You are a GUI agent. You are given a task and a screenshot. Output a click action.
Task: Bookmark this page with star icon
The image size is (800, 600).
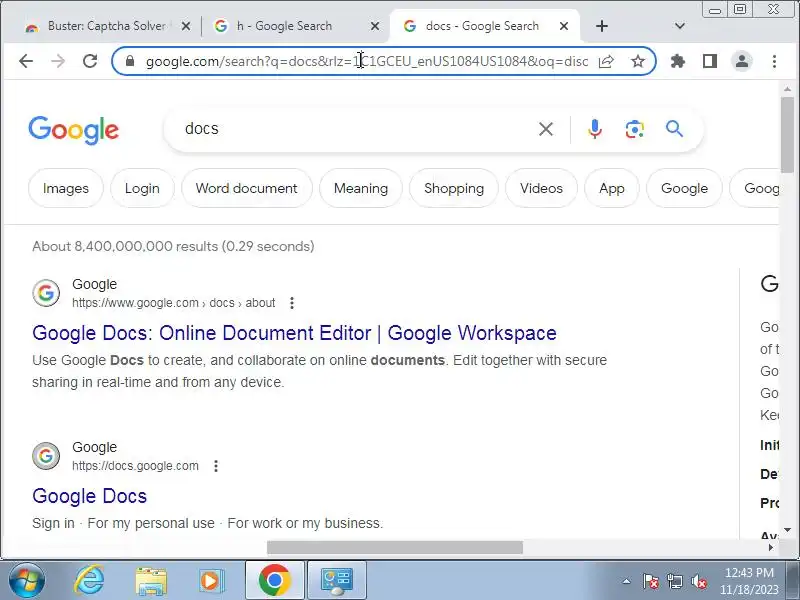(638, 61)
